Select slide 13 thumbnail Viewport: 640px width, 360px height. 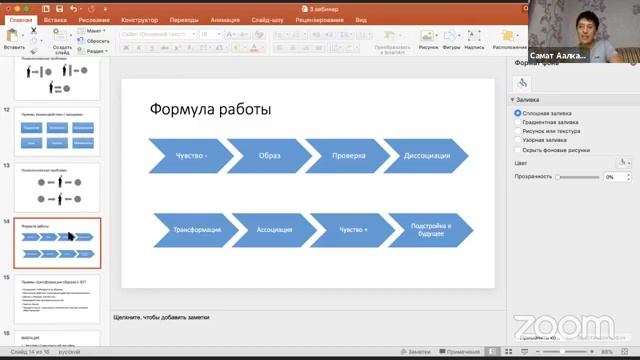tap(57, 187)
